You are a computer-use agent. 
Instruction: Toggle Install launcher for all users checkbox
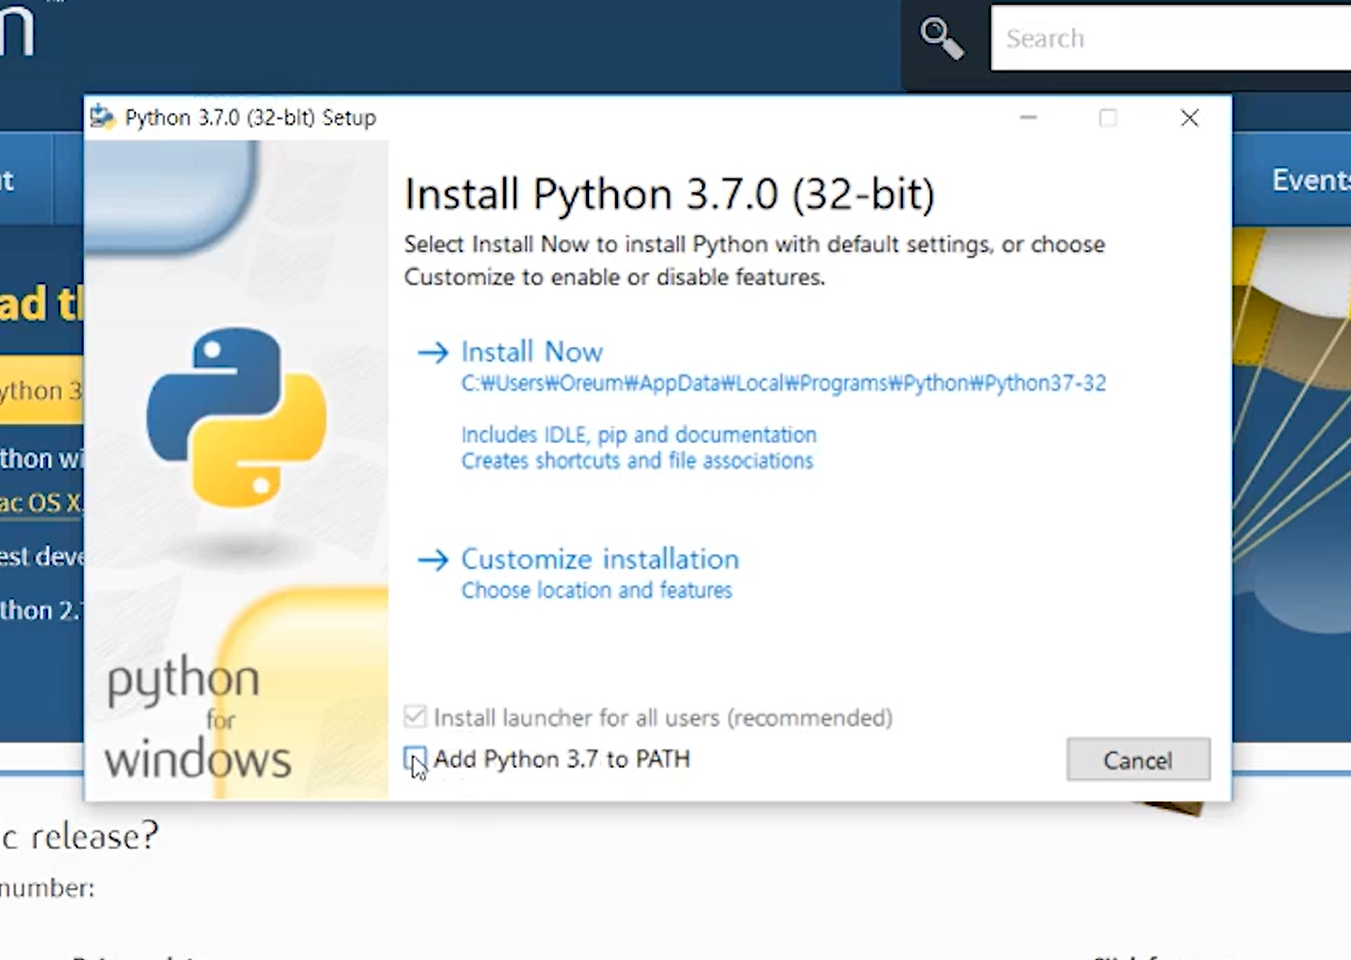coord(415,717)
